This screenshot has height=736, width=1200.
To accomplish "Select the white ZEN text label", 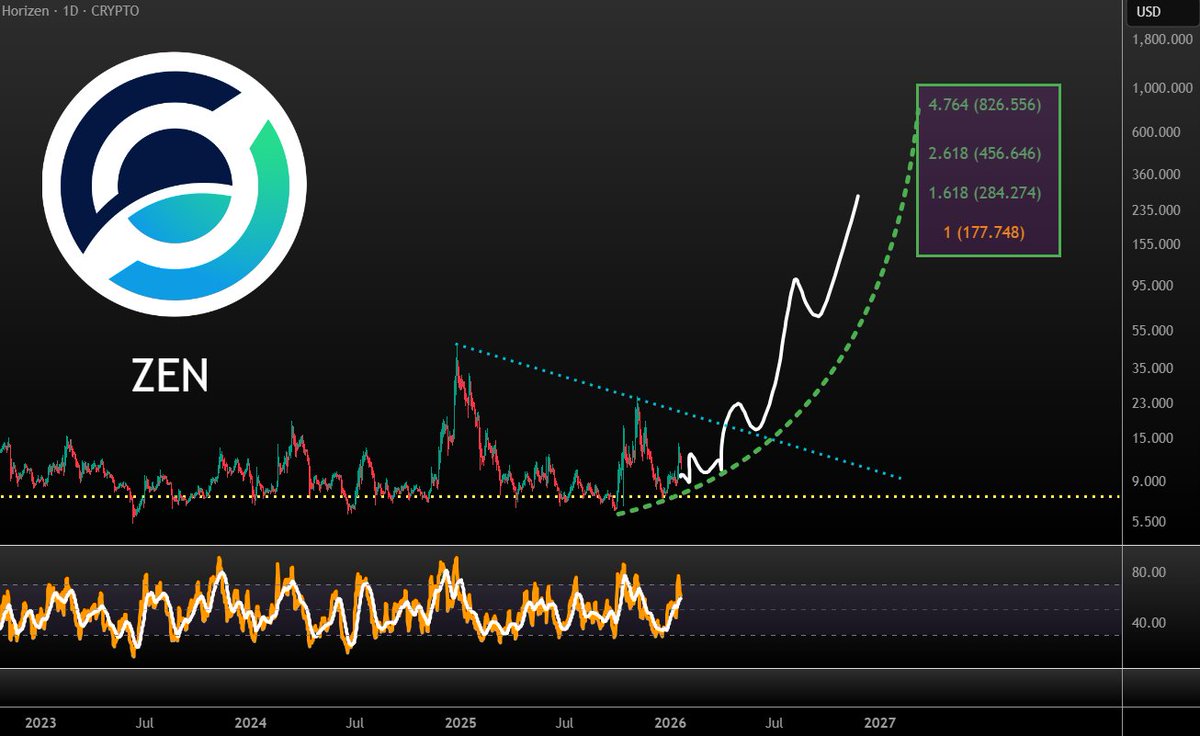I will tap(171, 376).
